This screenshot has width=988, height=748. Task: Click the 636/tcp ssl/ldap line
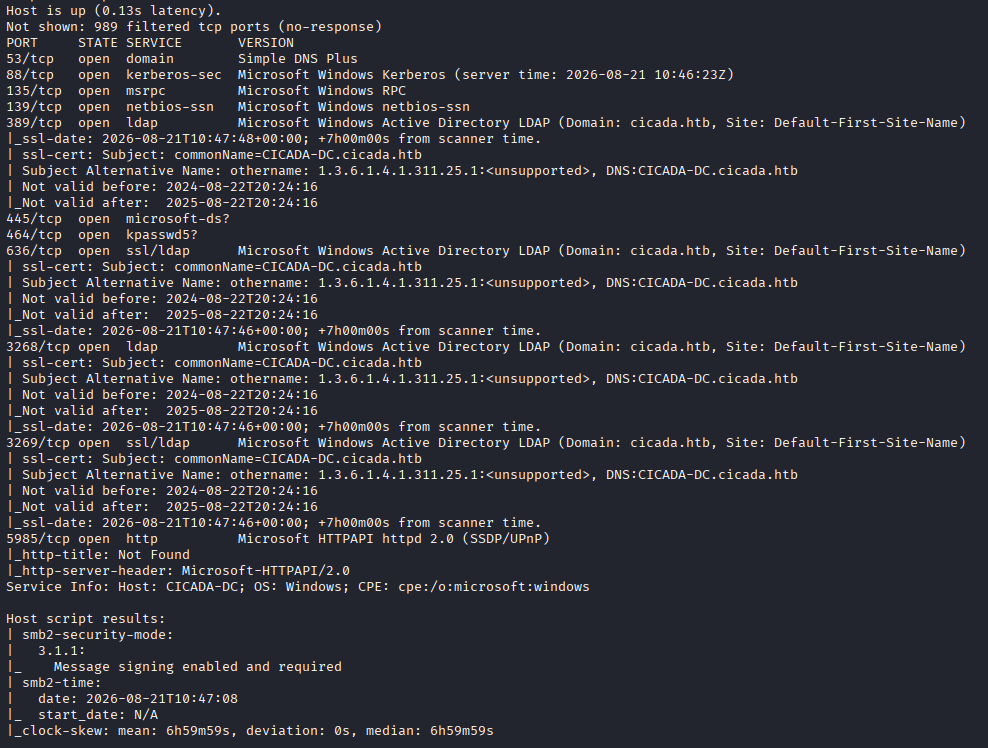[486, 251]
